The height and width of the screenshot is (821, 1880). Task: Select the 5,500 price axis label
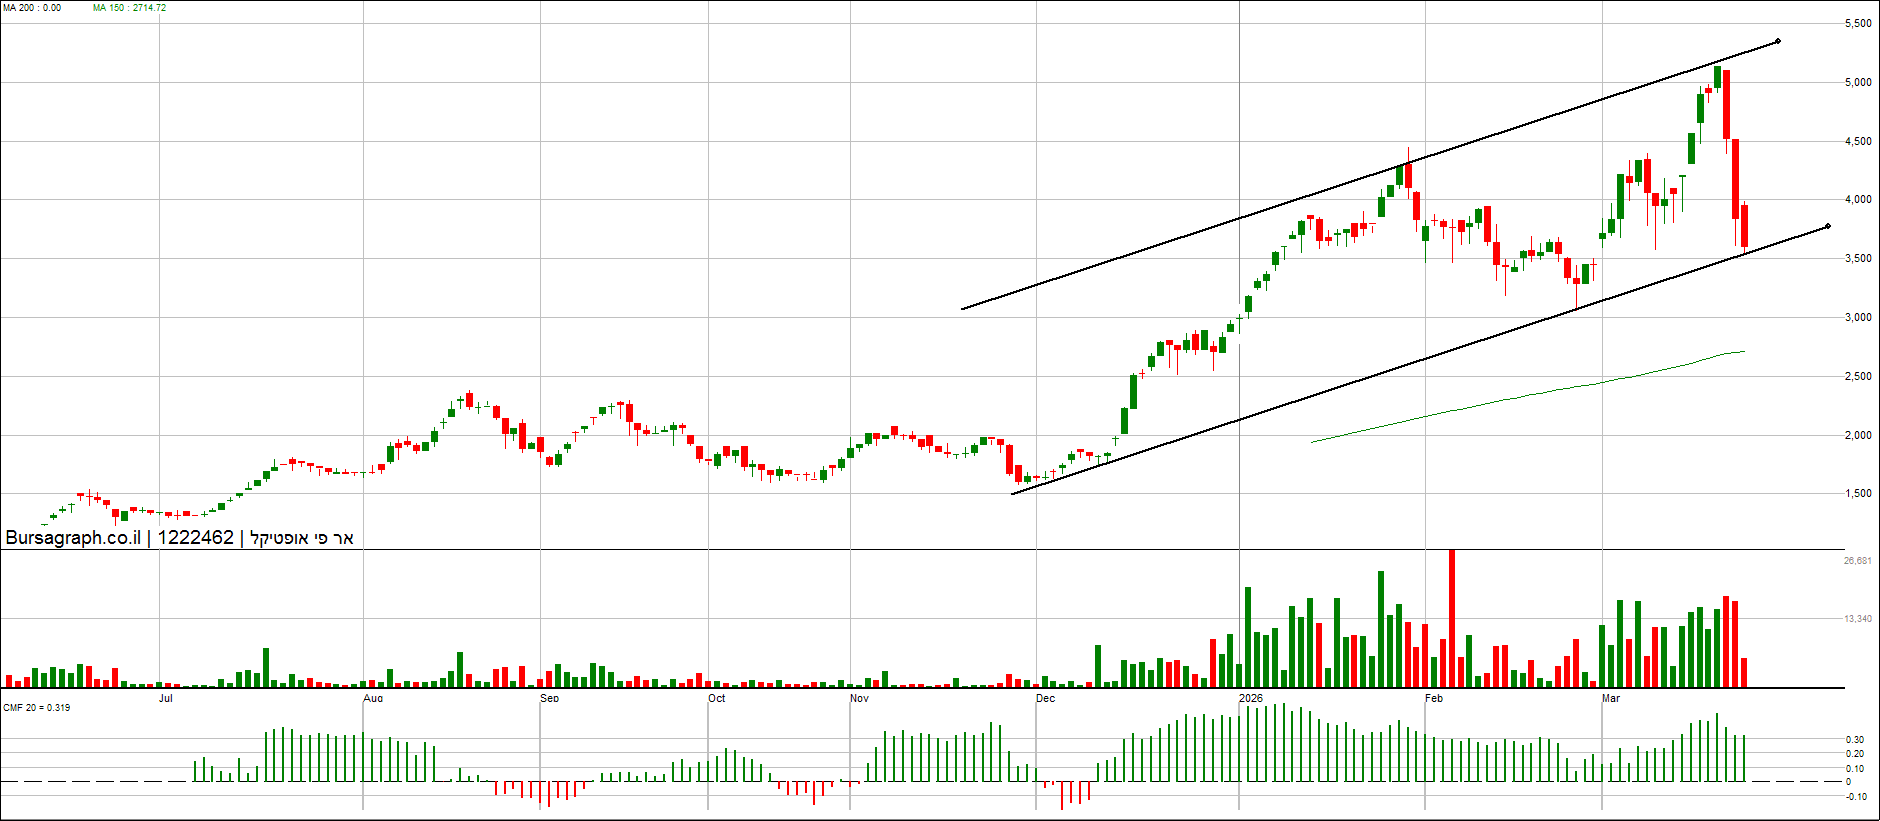1858,23
